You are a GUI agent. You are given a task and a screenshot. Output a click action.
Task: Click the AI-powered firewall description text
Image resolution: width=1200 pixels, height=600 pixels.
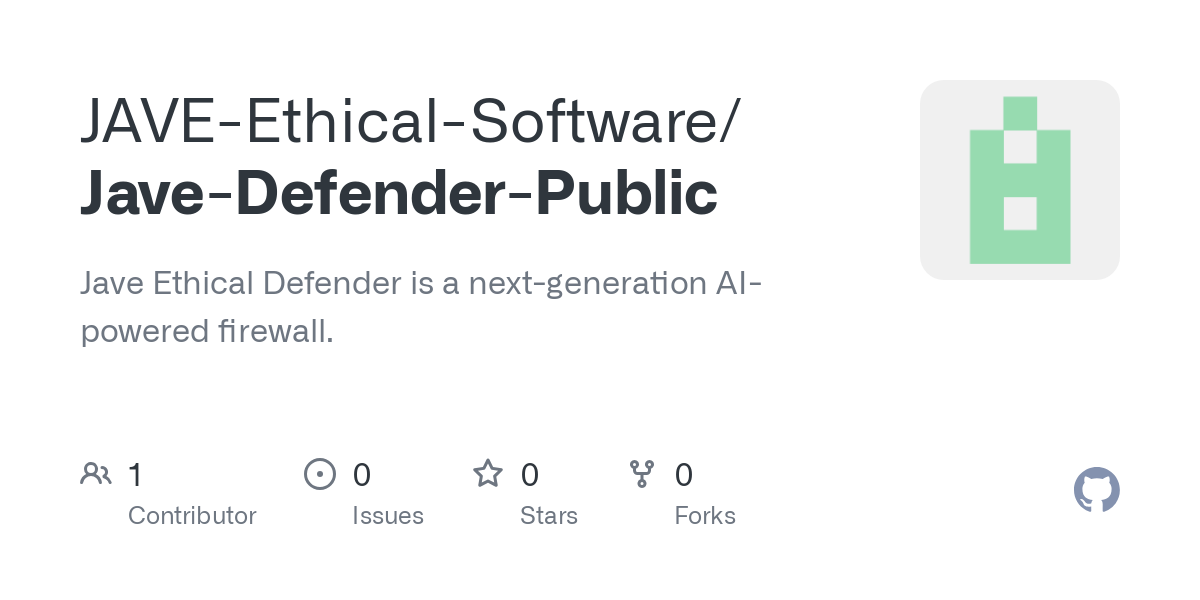421,307
